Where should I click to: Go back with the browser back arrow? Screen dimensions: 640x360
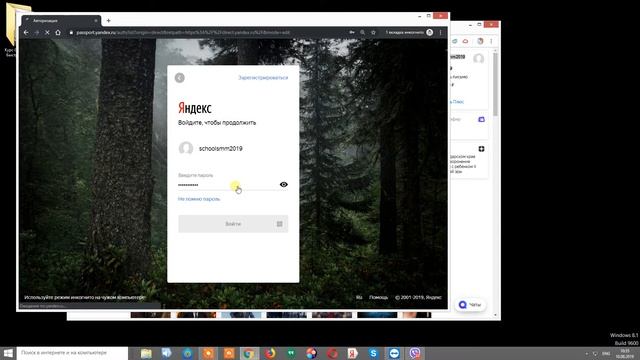click(26, 32)
